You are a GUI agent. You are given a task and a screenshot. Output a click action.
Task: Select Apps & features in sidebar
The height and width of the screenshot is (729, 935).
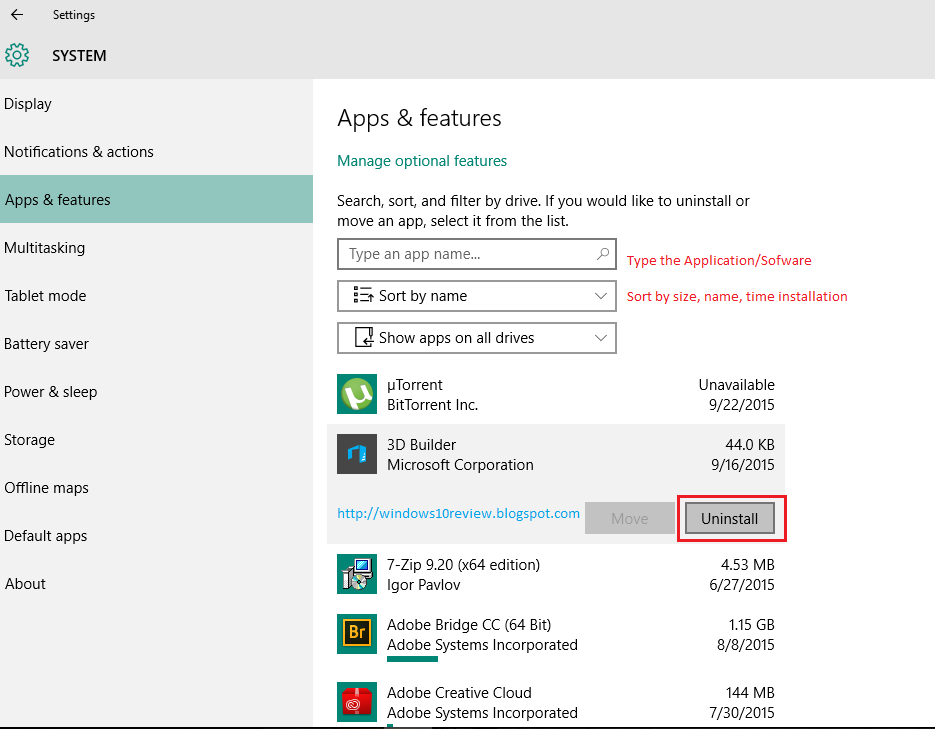pos(156,199)
